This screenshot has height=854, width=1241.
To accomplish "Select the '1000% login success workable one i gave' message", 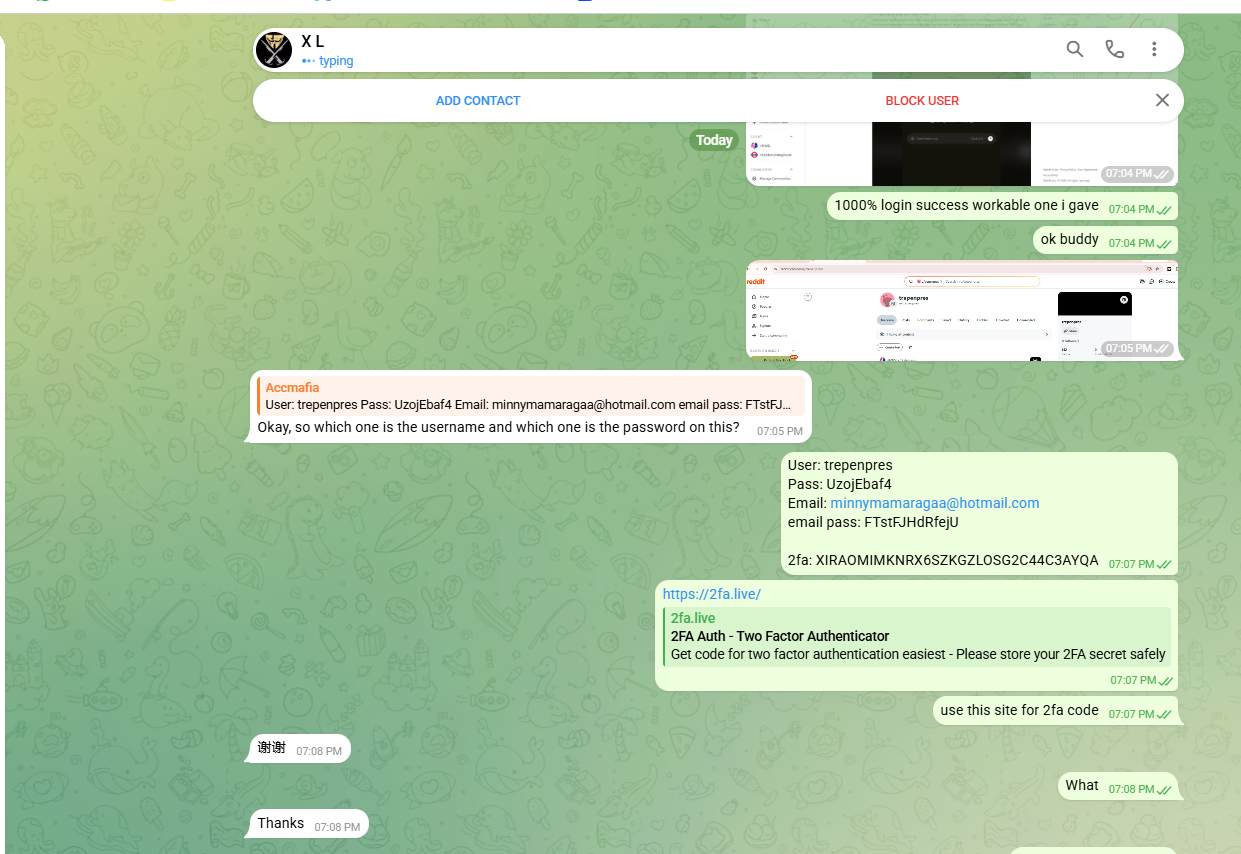I will point(1002,206).
